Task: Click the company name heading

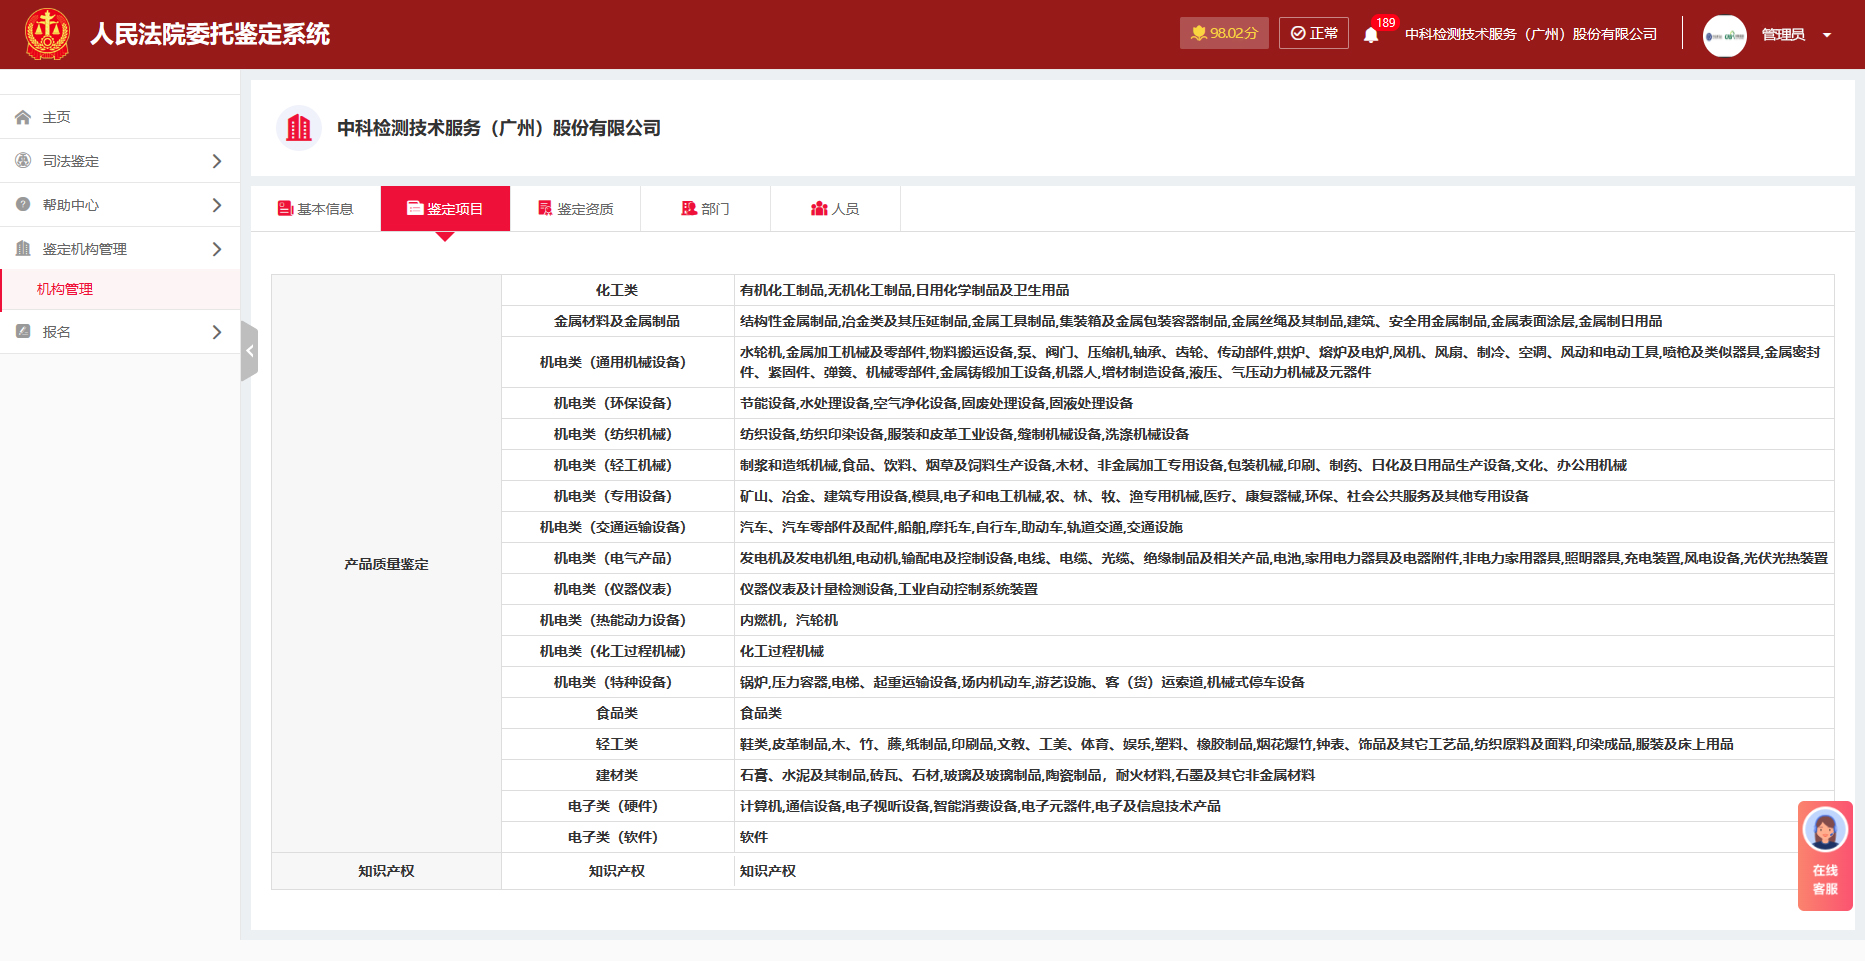Action: point(499,128)
